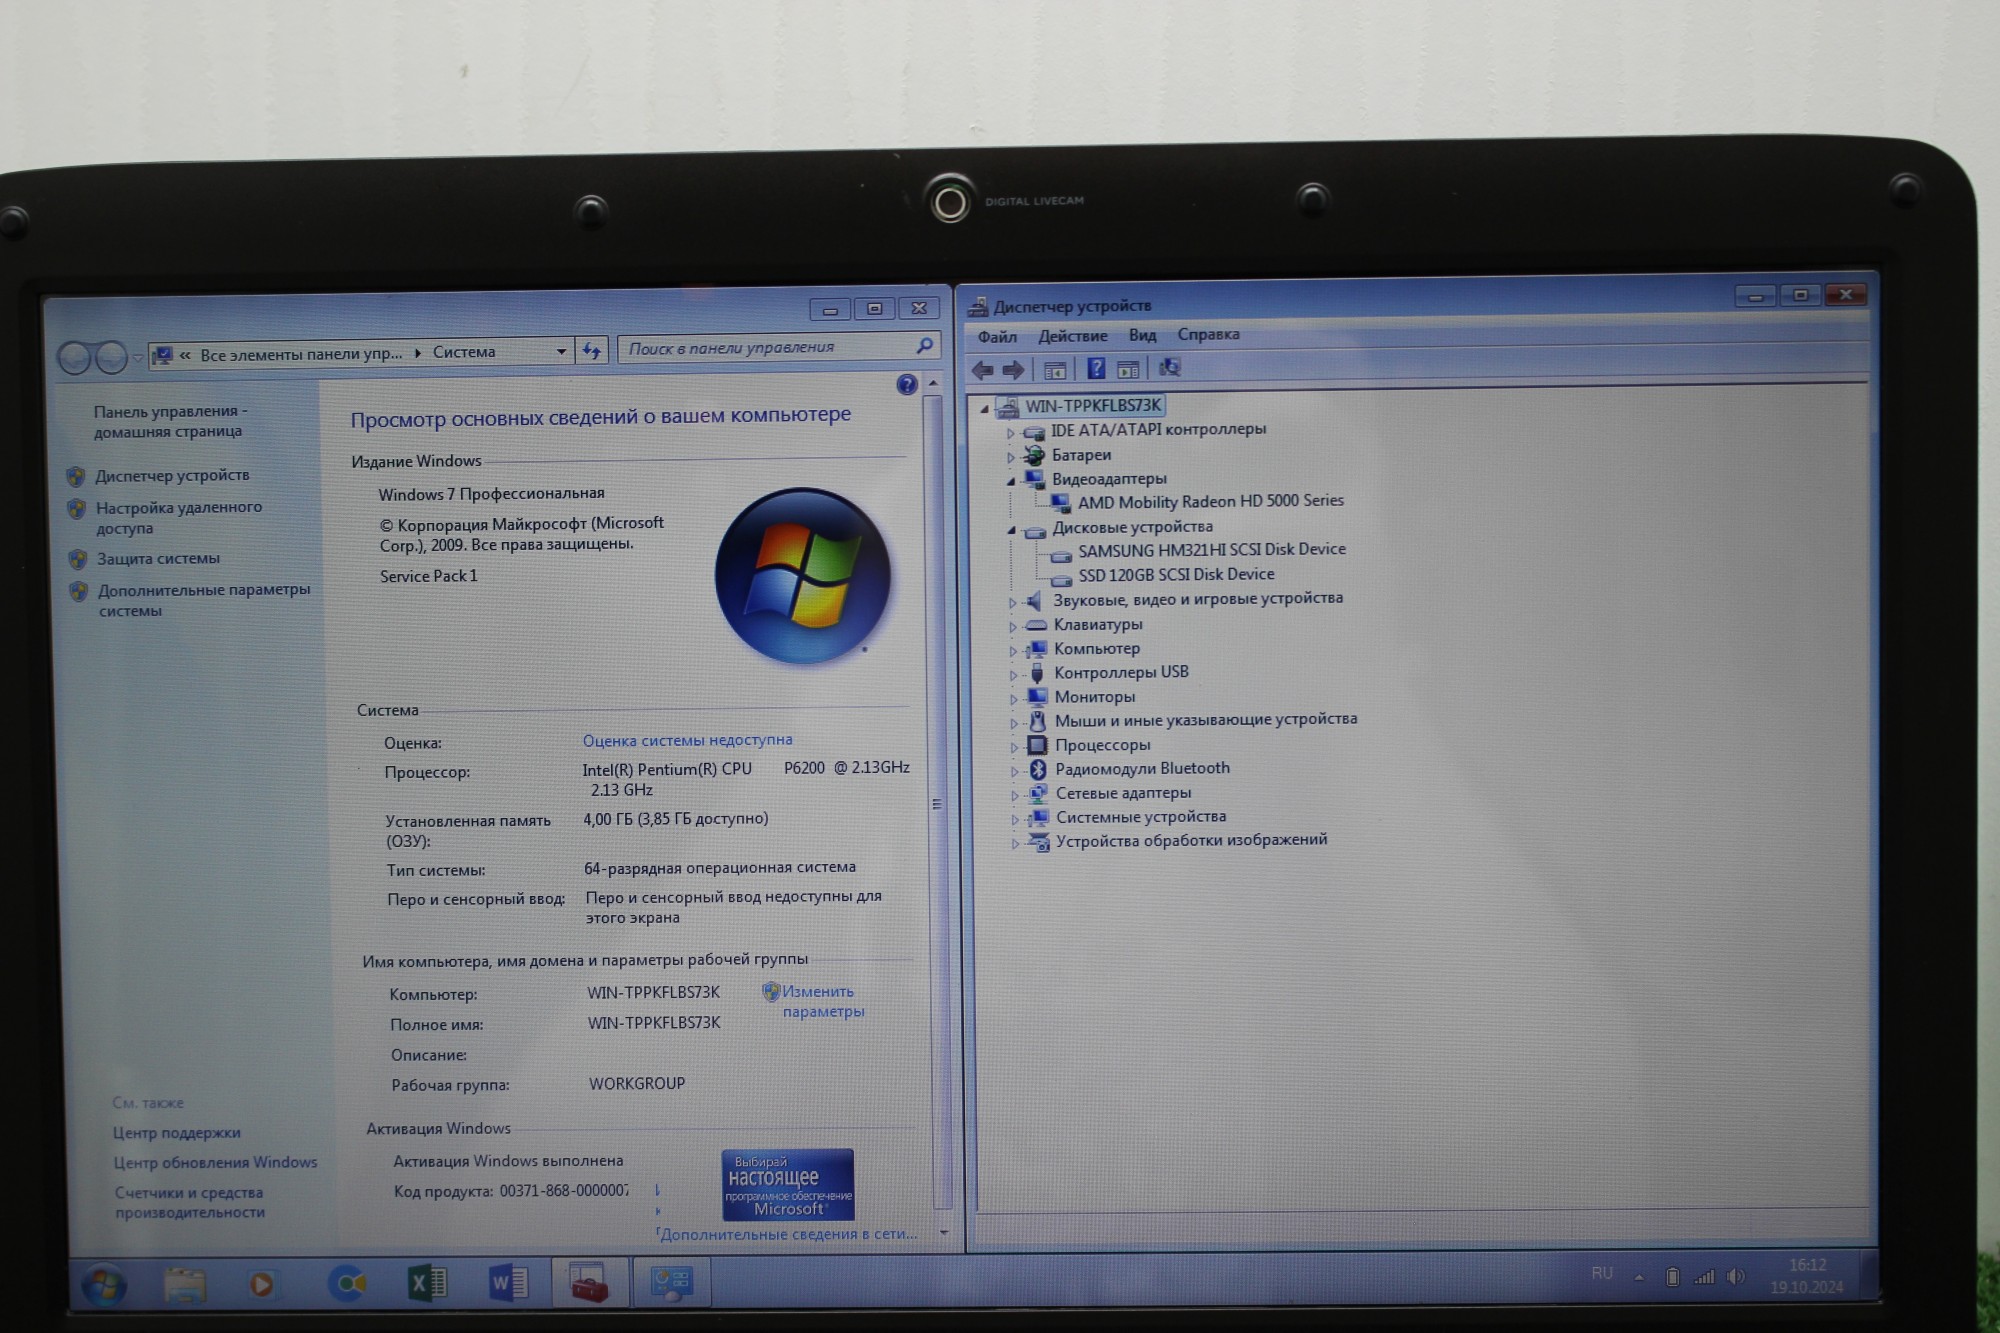
Task: Click the refresh button next to address bar
Action: pyautogui.click(x=592, y=351)
